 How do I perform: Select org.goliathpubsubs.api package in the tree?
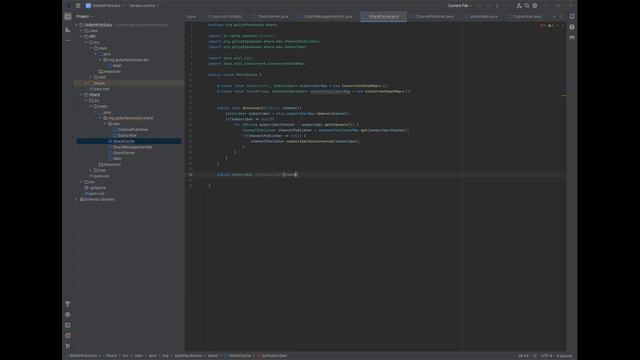(128, 60)
